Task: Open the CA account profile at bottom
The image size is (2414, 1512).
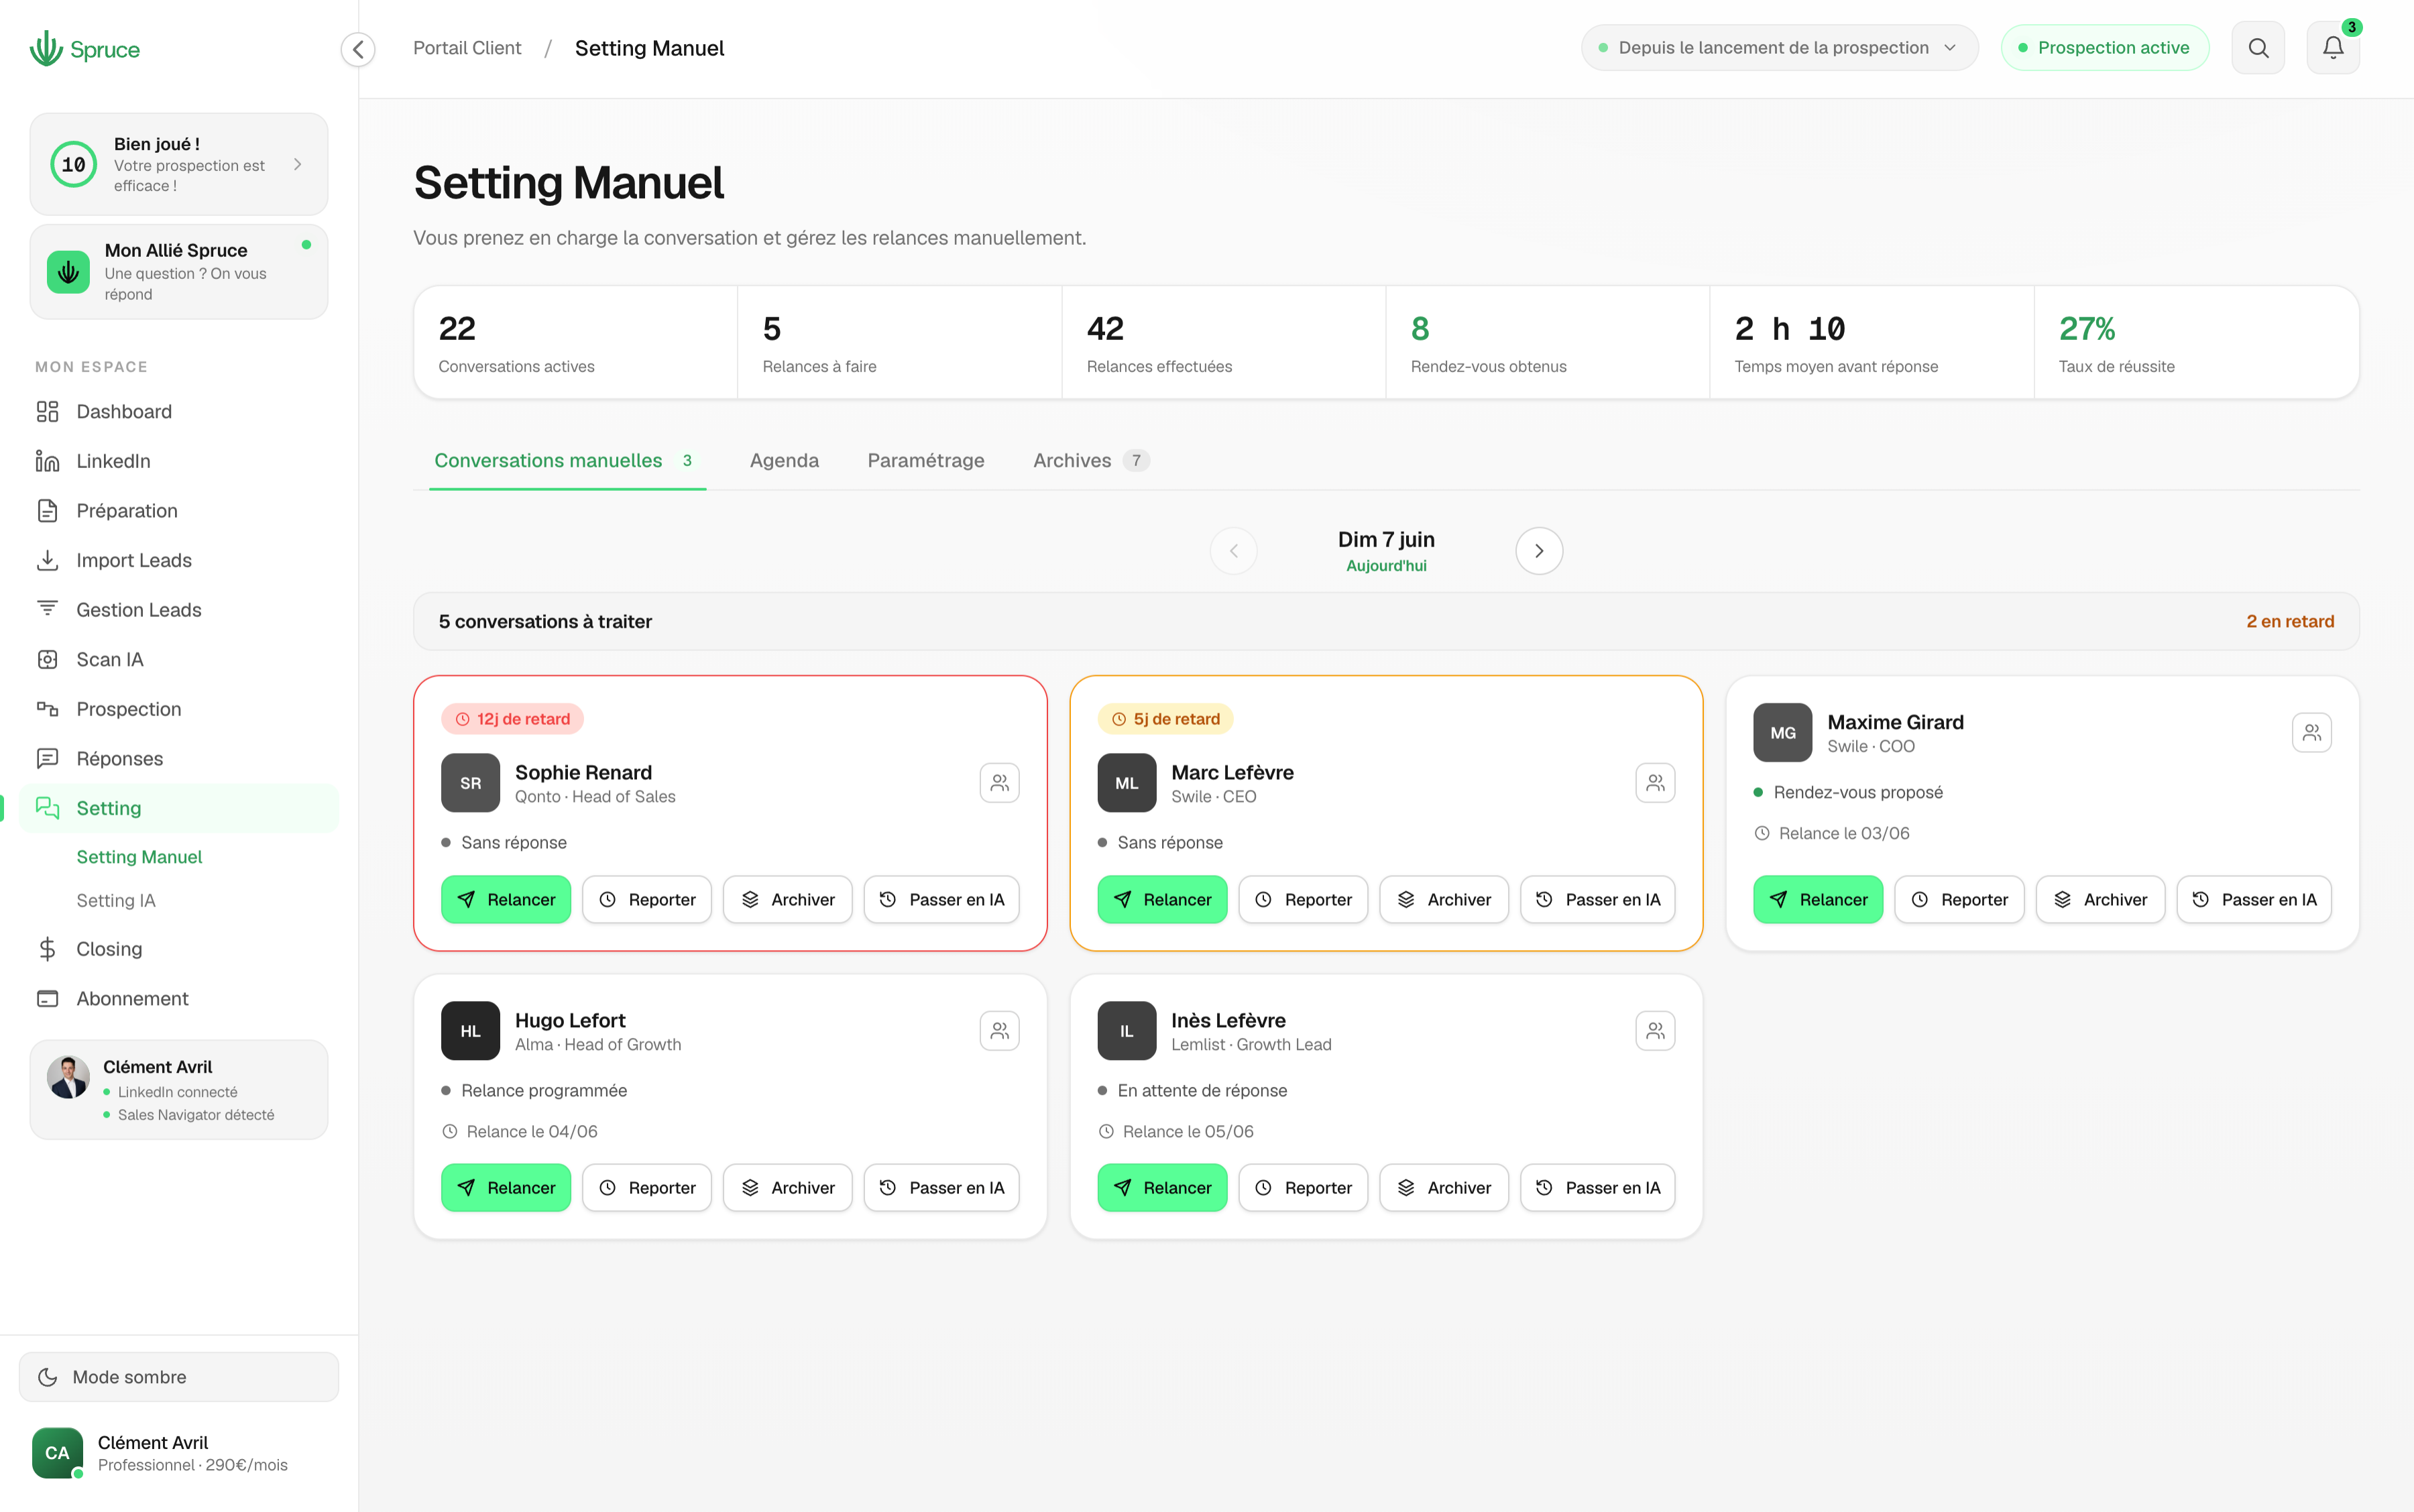Action: pos(179,1454)
